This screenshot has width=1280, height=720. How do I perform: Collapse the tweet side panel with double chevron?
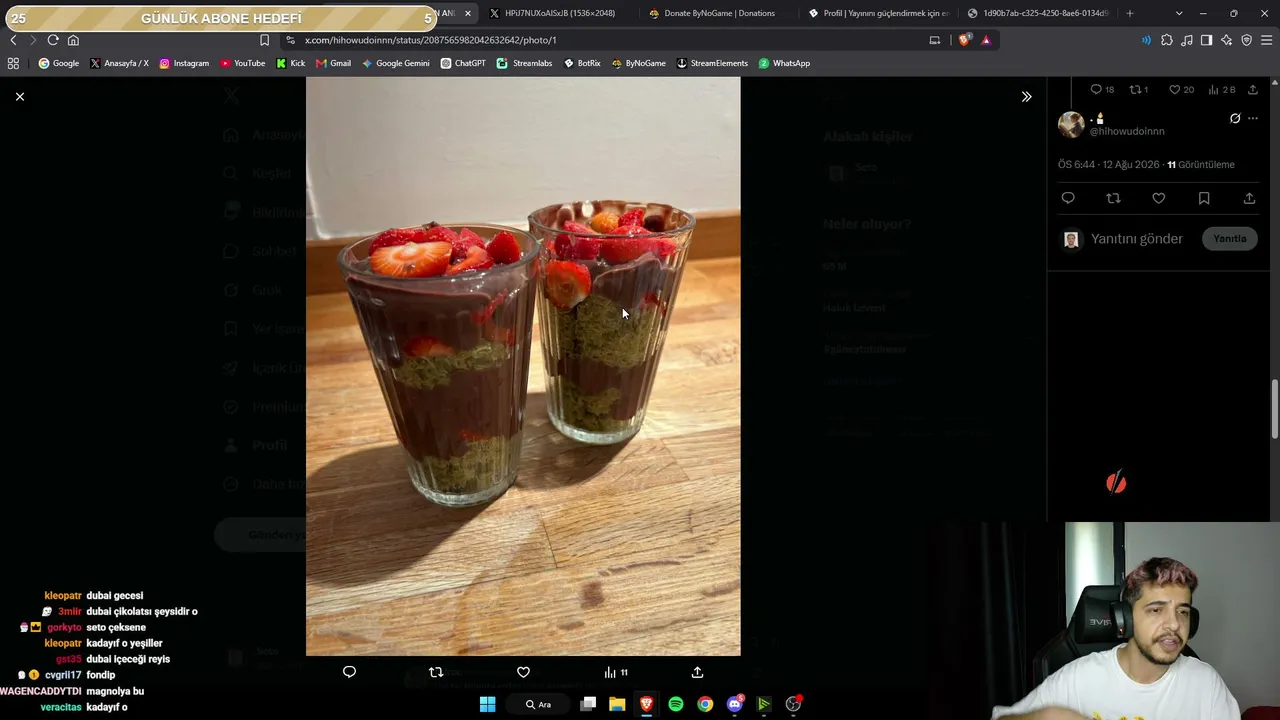[x=1026, y=96]
